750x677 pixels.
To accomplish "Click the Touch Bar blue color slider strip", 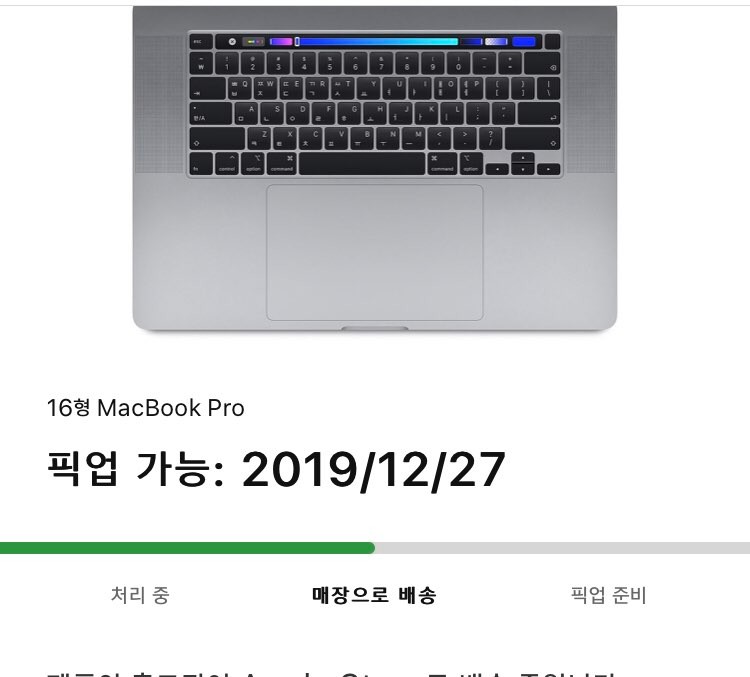I will (x=376, y=42).
